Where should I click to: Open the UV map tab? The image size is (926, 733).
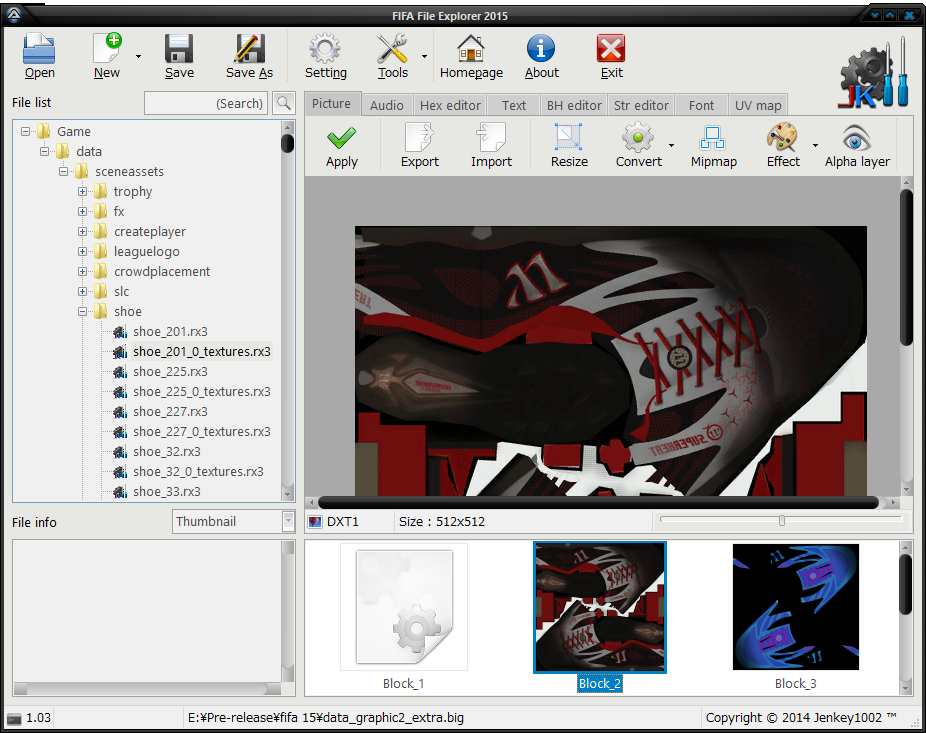click(758, 105)
